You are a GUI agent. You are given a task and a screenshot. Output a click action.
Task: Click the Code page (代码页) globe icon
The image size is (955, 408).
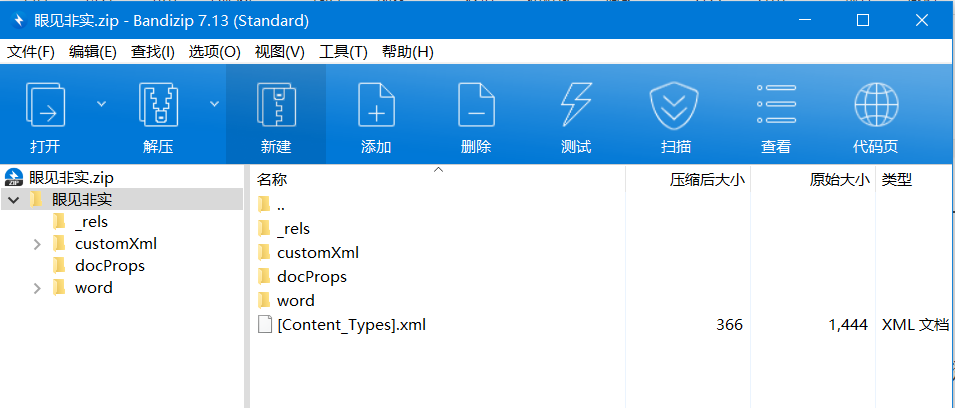pos(876,104)
